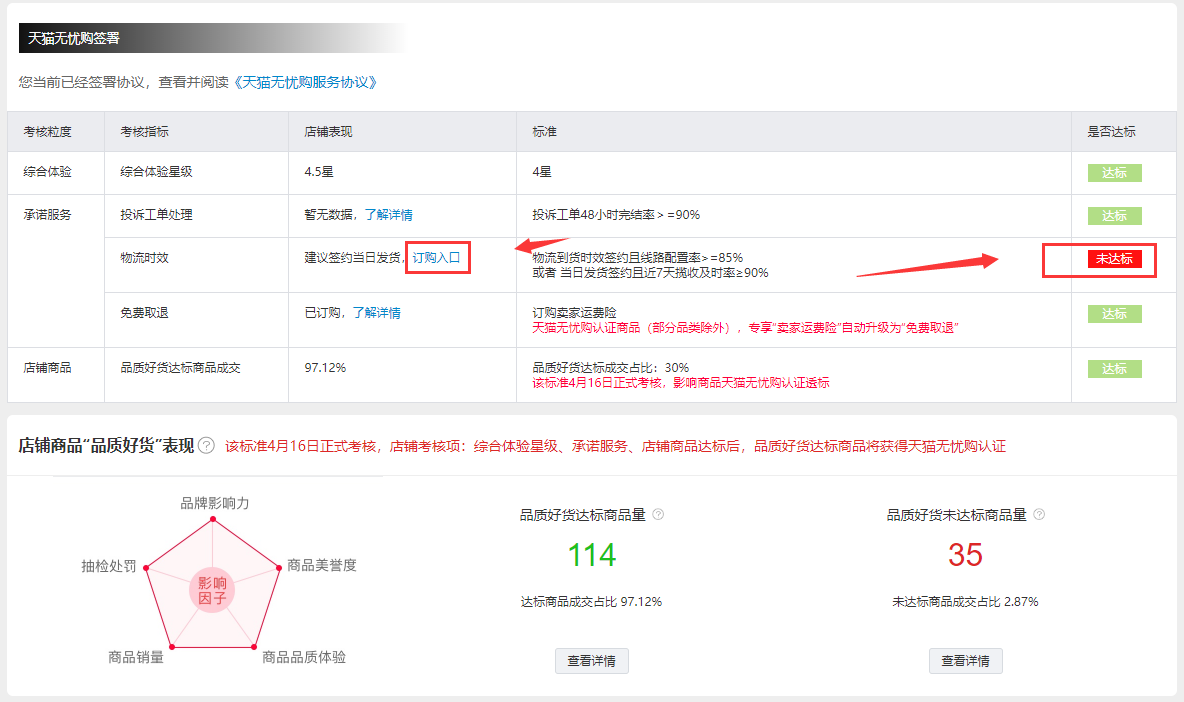Click 查看详情 under 未达标商品成交占比 2.87%
Screen dimensions: 1184x702
pyautogui.click(x=965, y=660)
